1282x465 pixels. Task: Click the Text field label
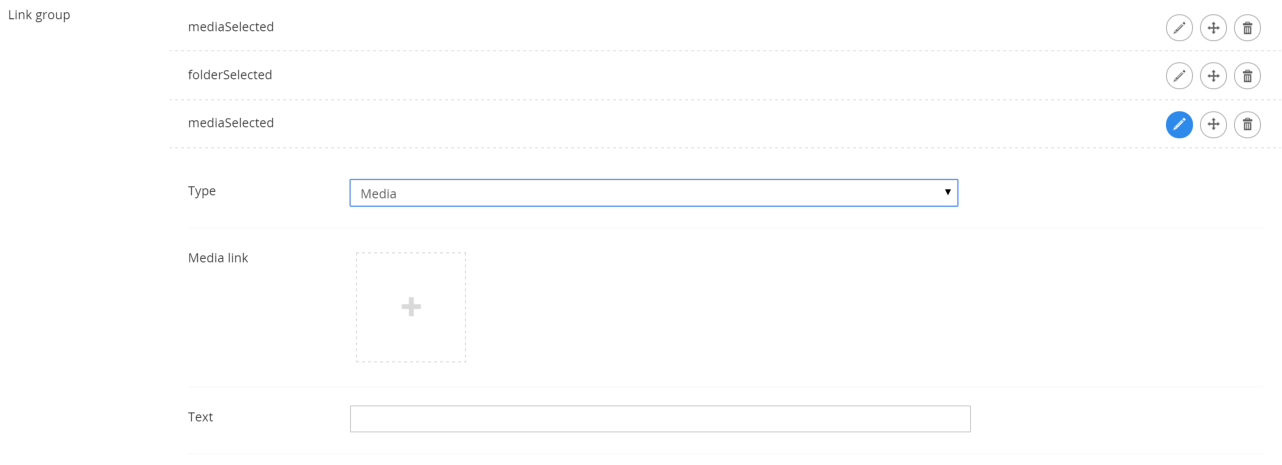pos(201,417)
